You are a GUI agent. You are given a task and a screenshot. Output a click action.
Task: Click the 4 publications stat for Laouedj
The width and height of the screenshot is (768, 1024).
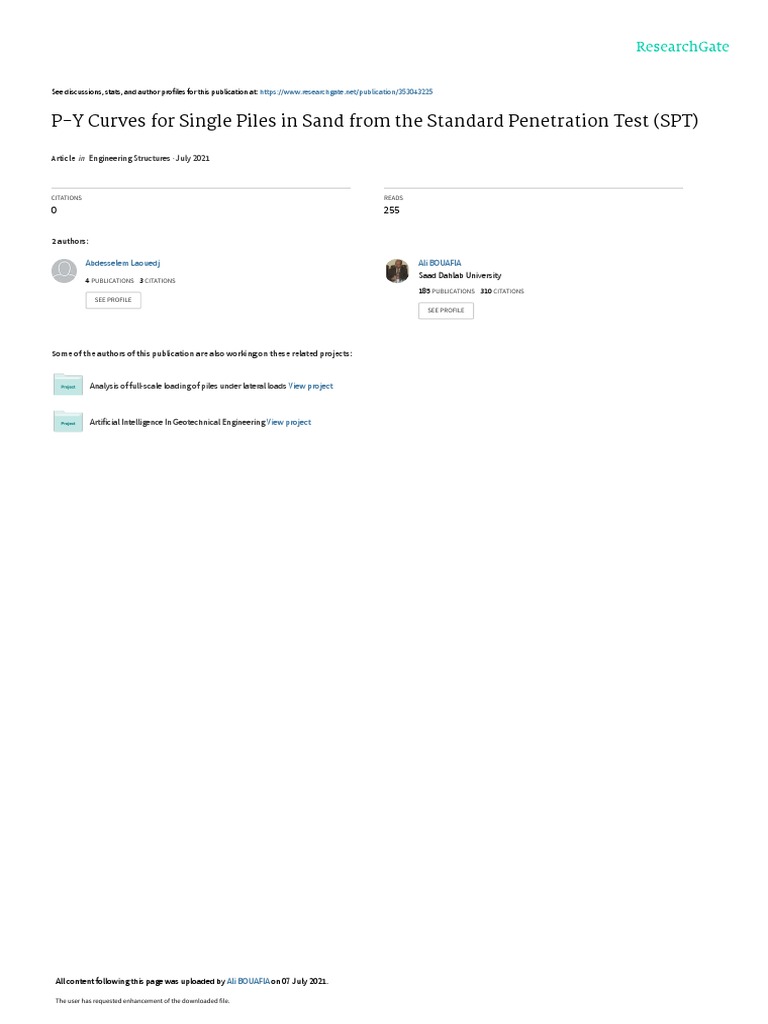(x=110, y=281)
